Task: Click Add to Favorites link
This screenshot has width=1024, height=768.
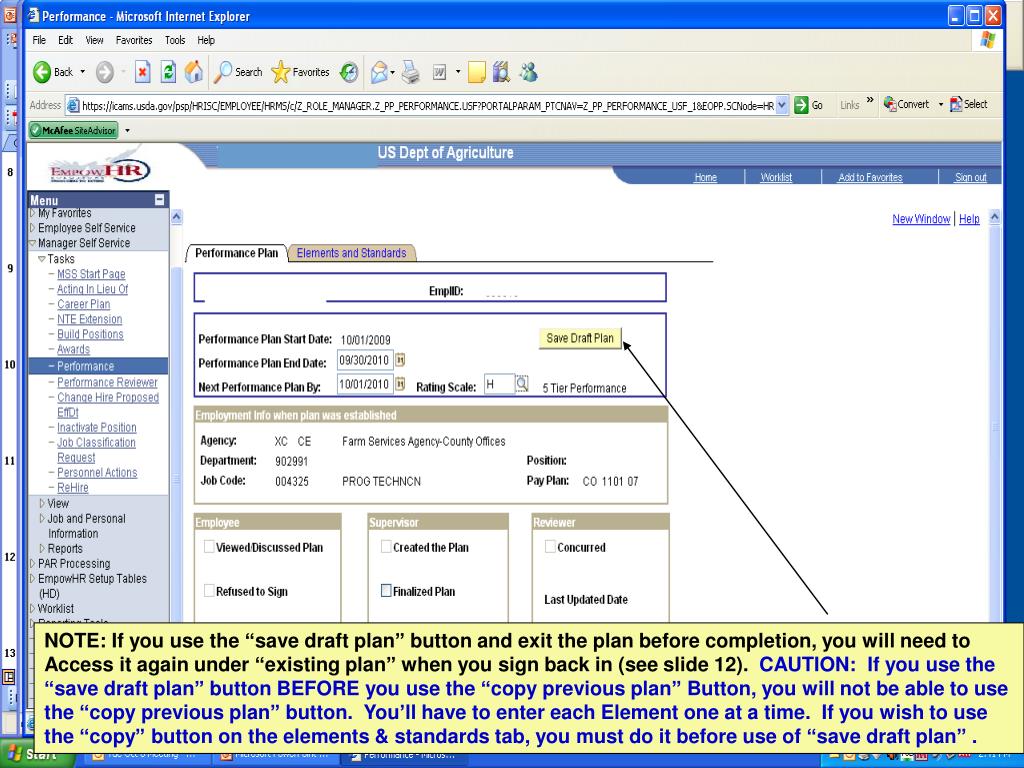Action: [x=870, y=177]
